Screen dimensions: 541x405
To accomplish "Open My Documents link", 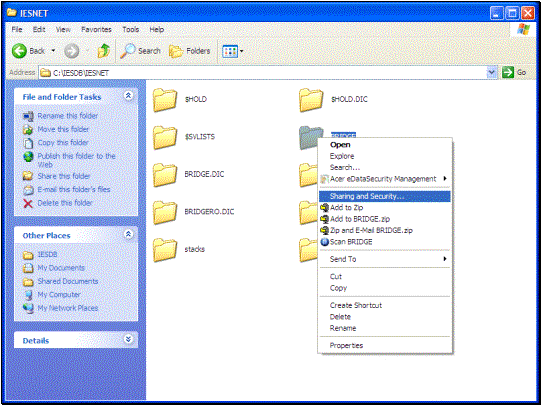I will tap(61, 268).
